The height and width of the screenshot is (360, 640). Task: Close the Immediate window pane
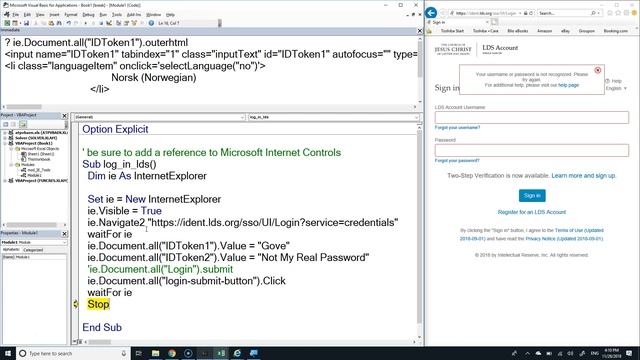coord(420,31)
